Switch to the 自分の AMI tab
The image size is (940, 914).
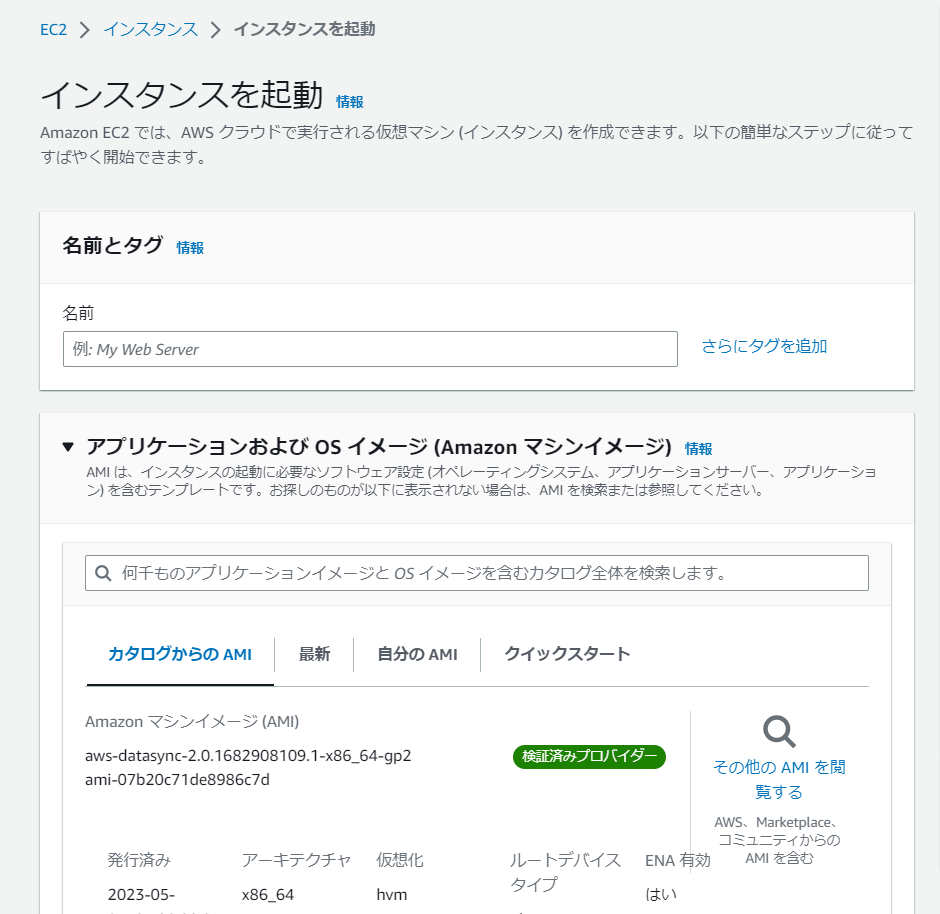coord(417,654)
